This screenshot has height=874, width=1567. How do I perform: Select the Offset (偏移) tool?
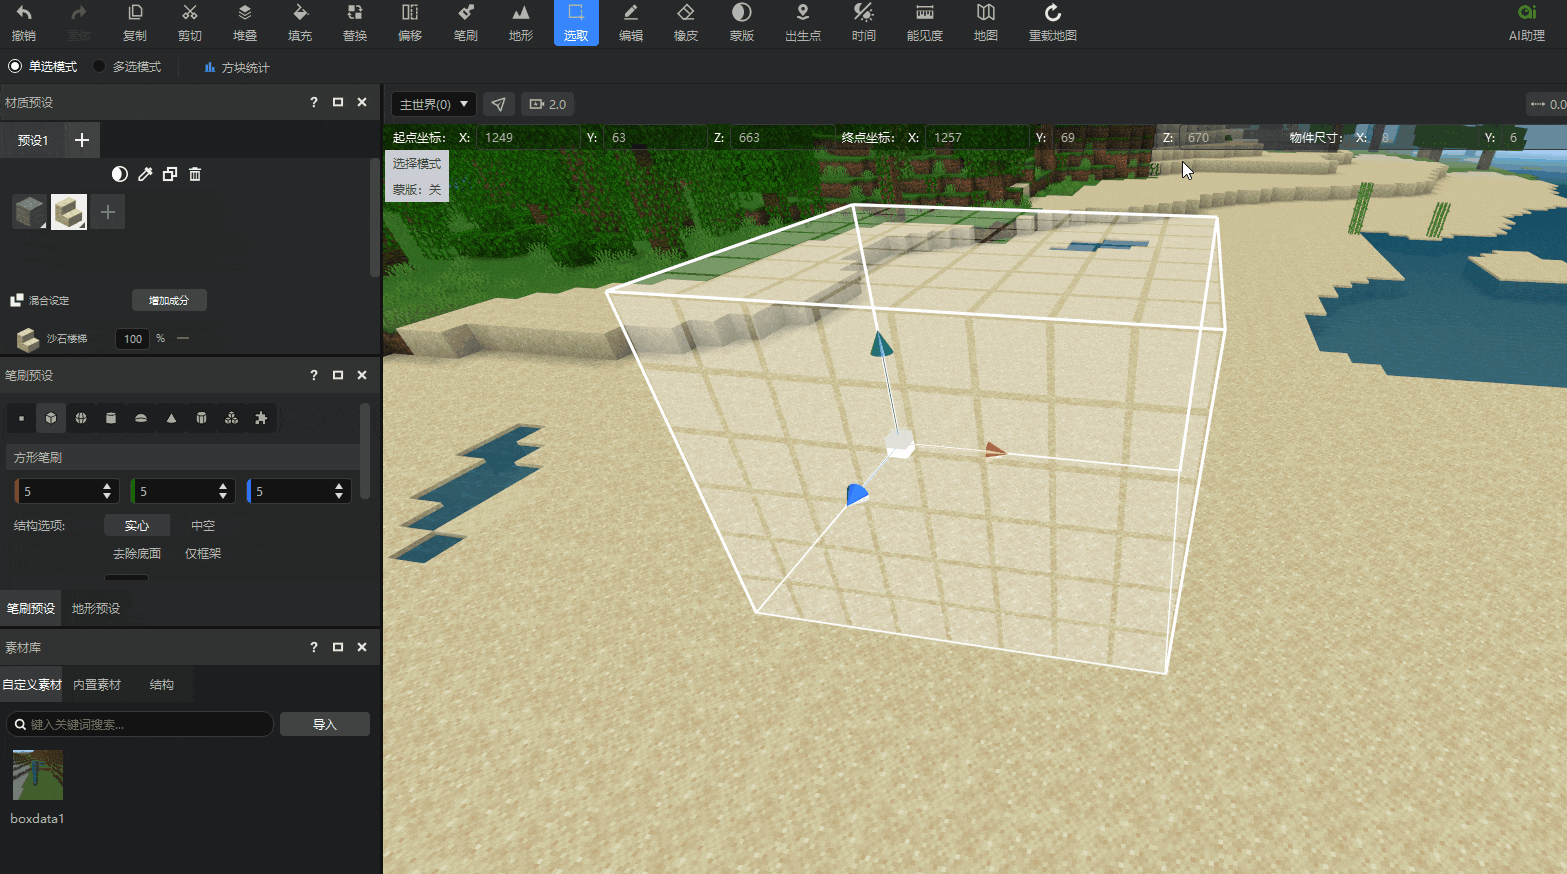(x=410, y=23)
